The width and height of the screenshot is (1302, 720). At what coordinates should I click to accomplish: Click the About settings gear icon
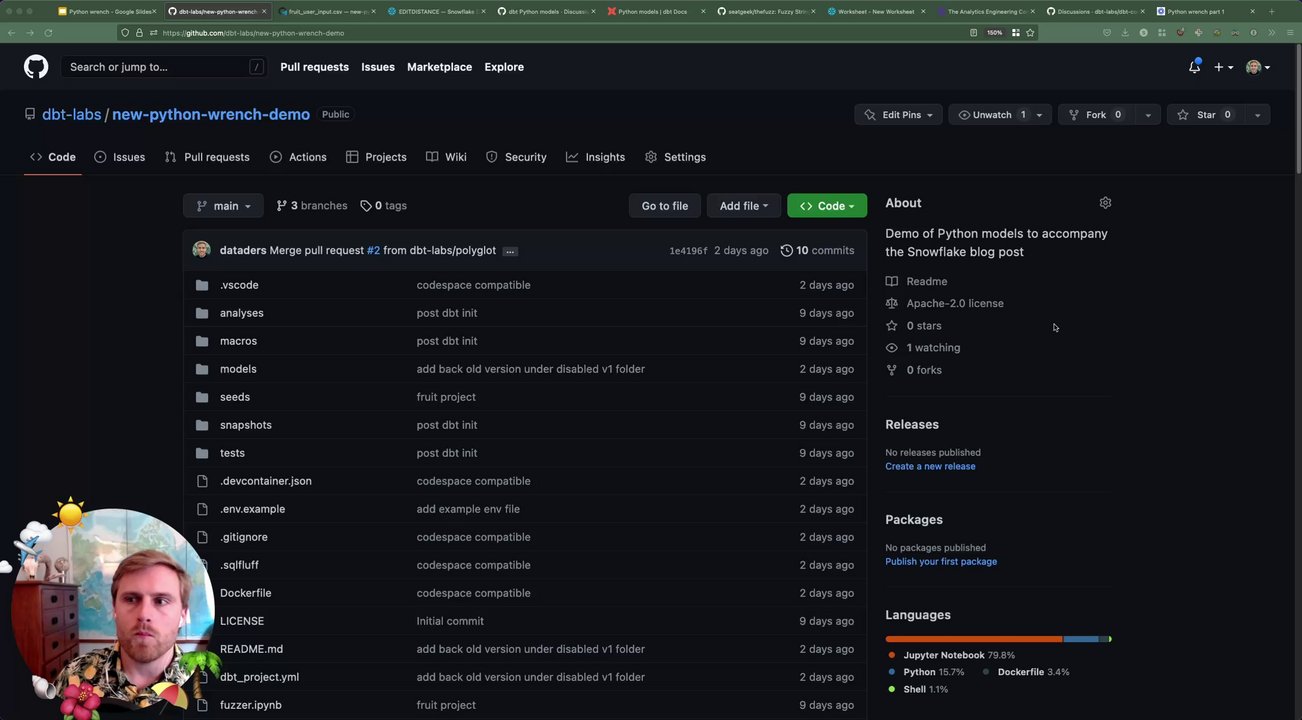(x=1105, y=203)
